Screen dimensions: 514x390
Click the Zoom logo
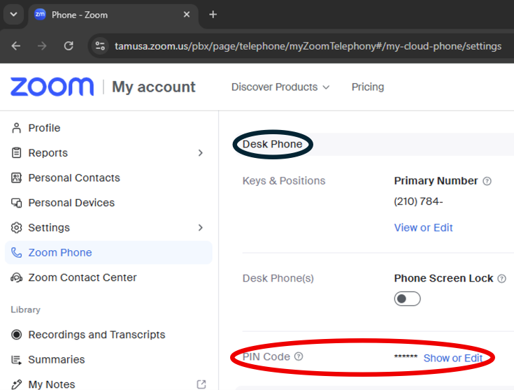(52, 87)
